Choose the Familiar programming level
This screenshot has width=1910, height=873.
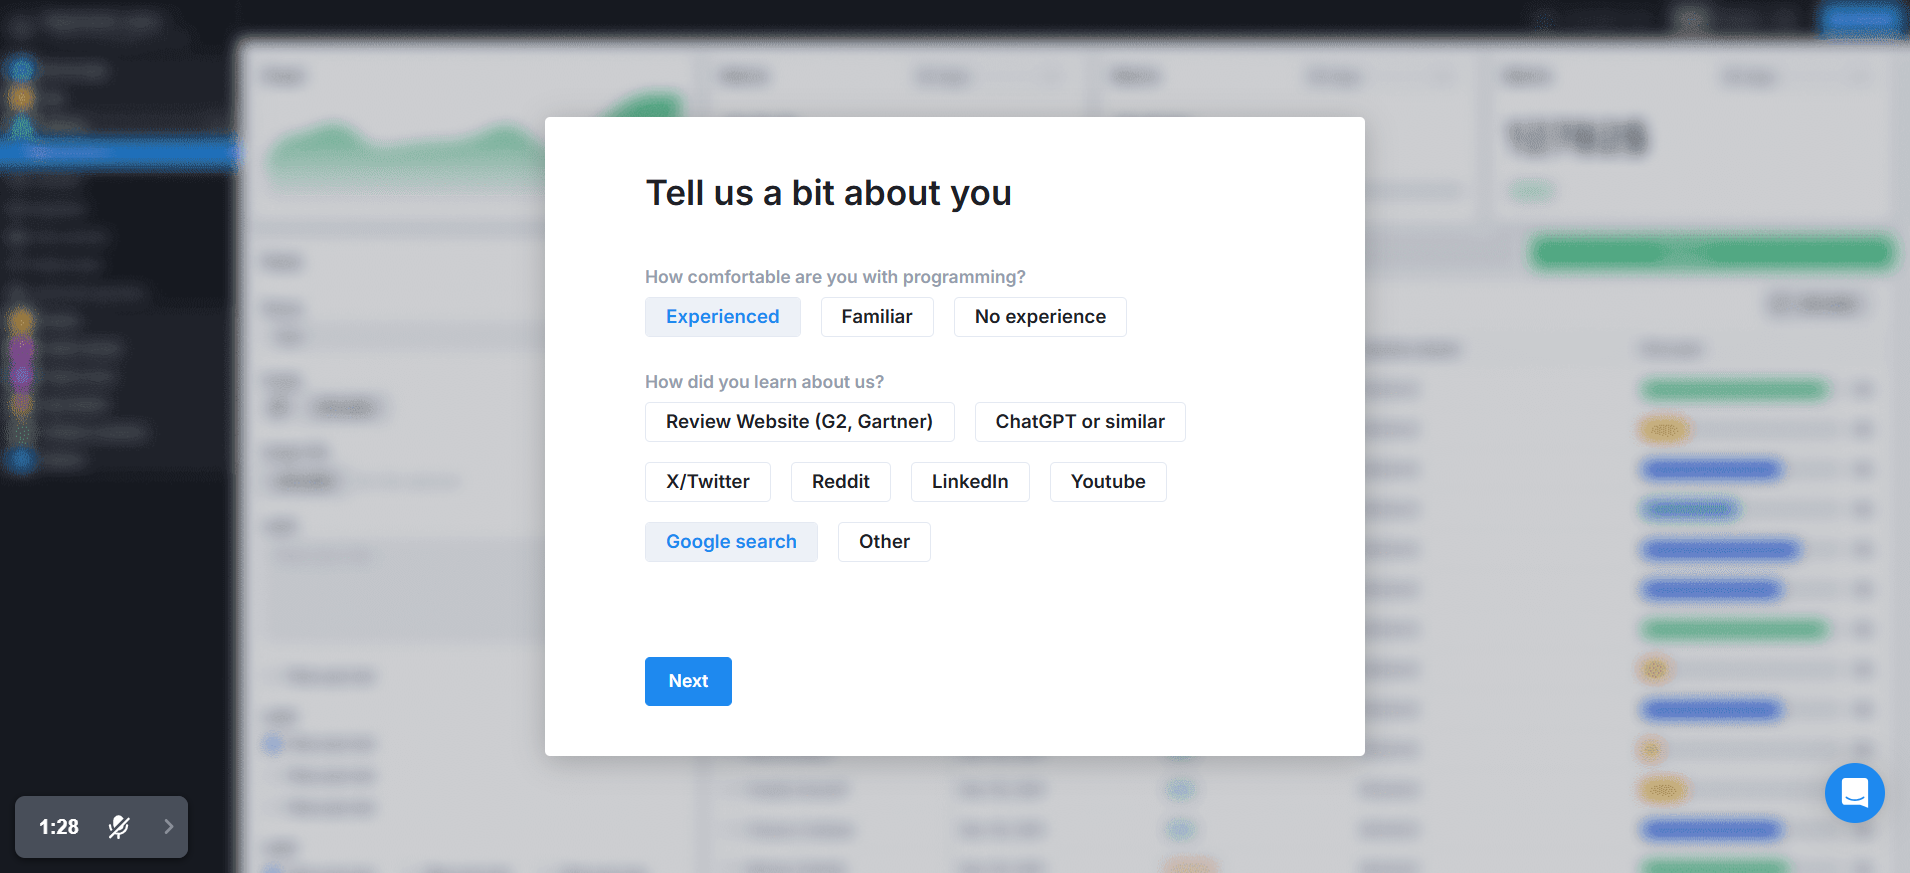[877, 317]
